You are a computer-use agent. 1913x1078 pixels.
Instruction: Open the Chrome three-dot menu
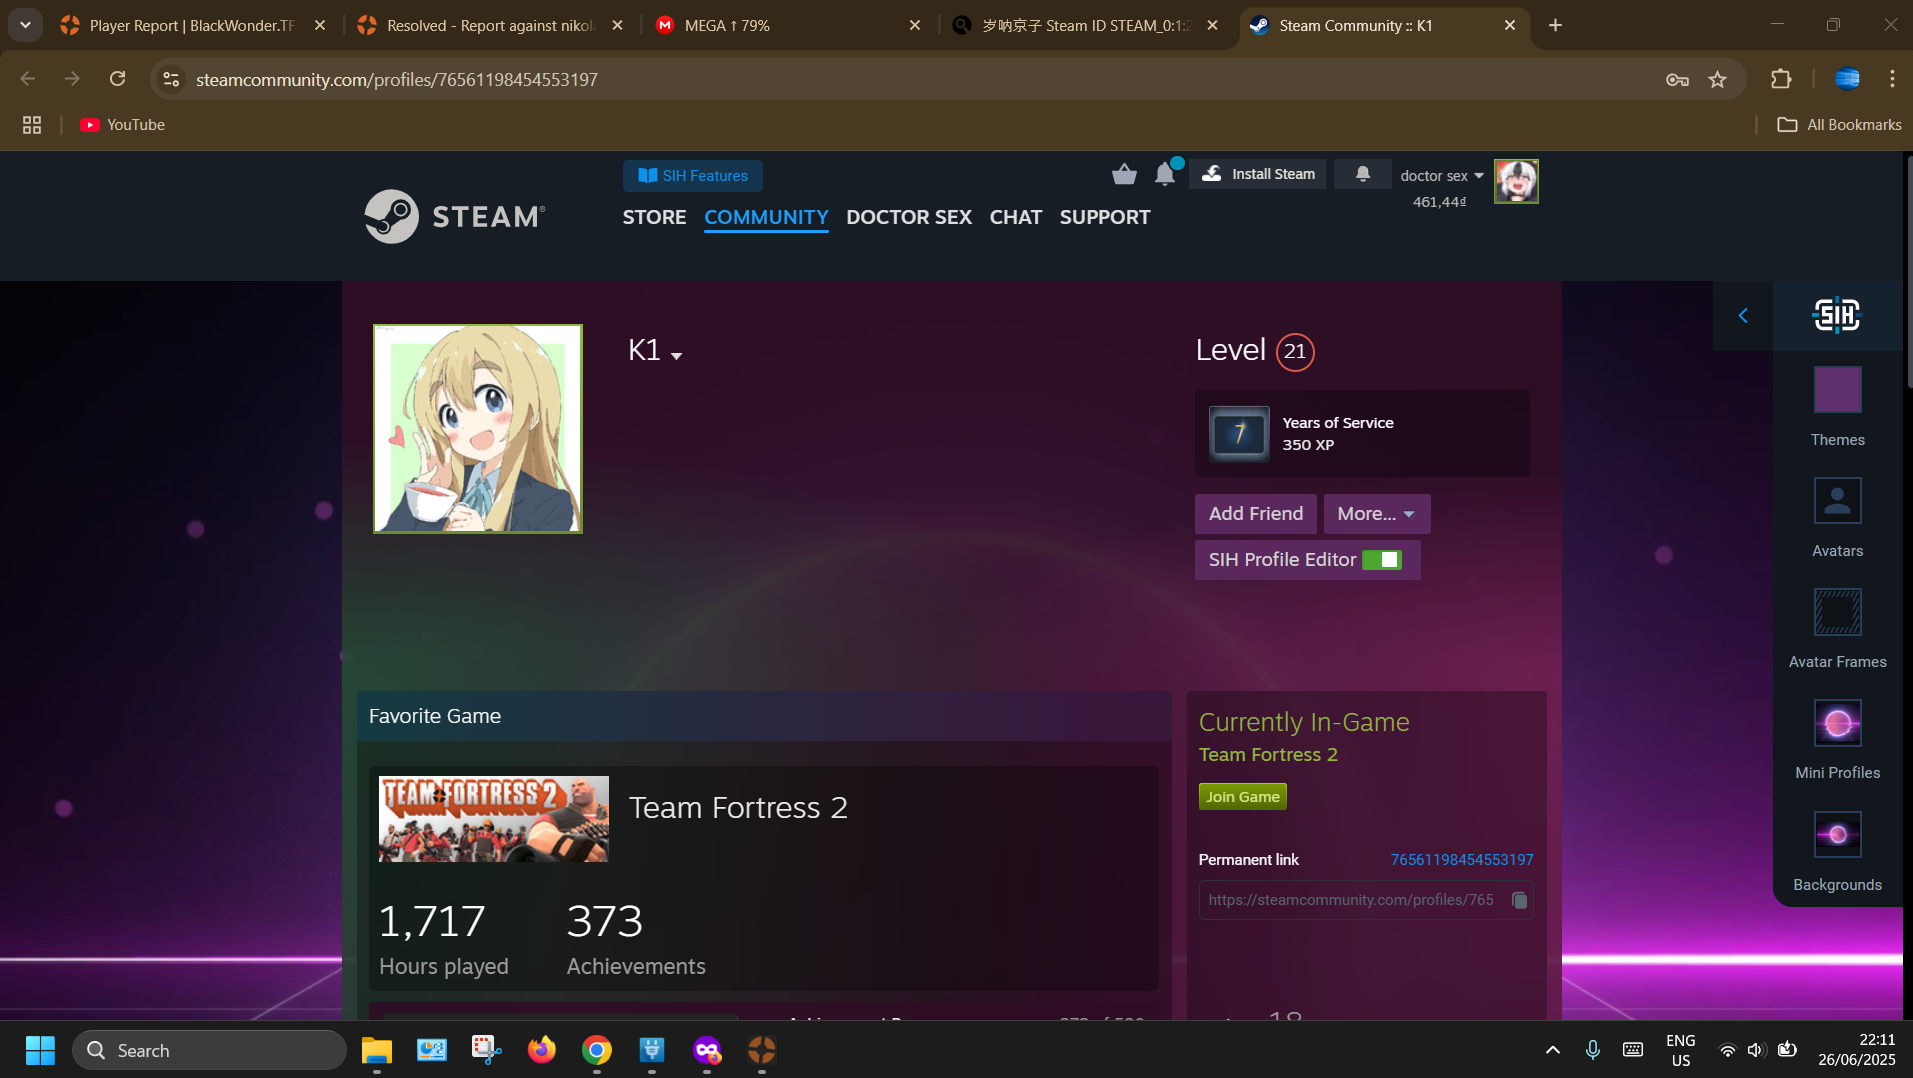(1892, 79)
